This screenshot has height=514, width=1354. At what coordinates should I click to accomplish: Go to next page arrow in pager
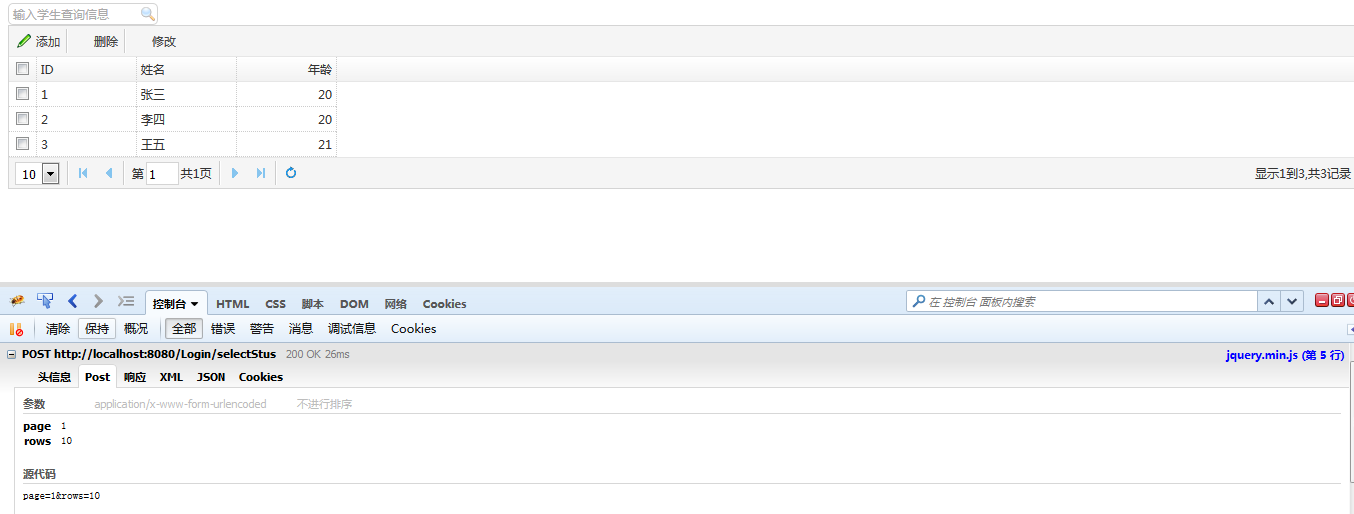[x=235, y=173]
